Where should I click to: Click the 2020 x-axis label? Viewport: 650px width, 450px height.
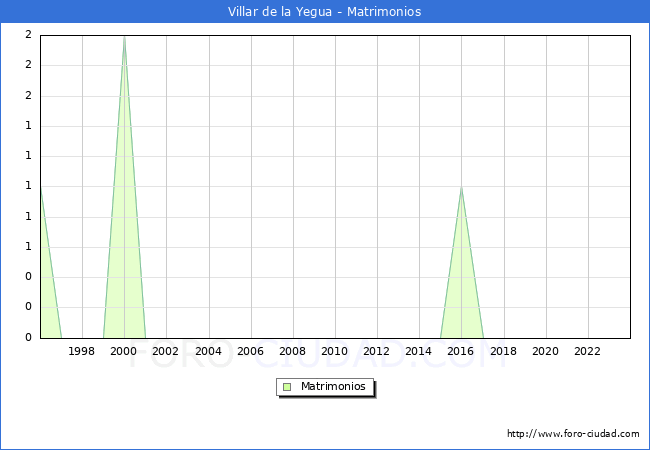coord(546,351)
